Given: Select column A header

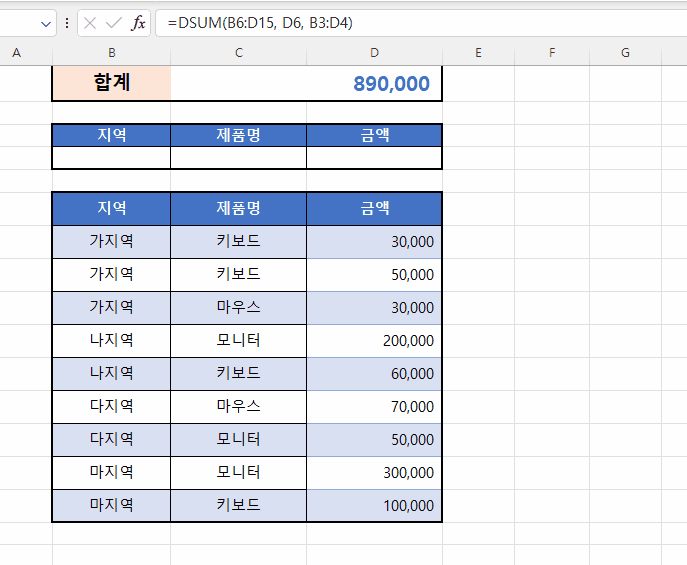Looking at the screenshot, I should pyautogui.click(x=17, y=53).
